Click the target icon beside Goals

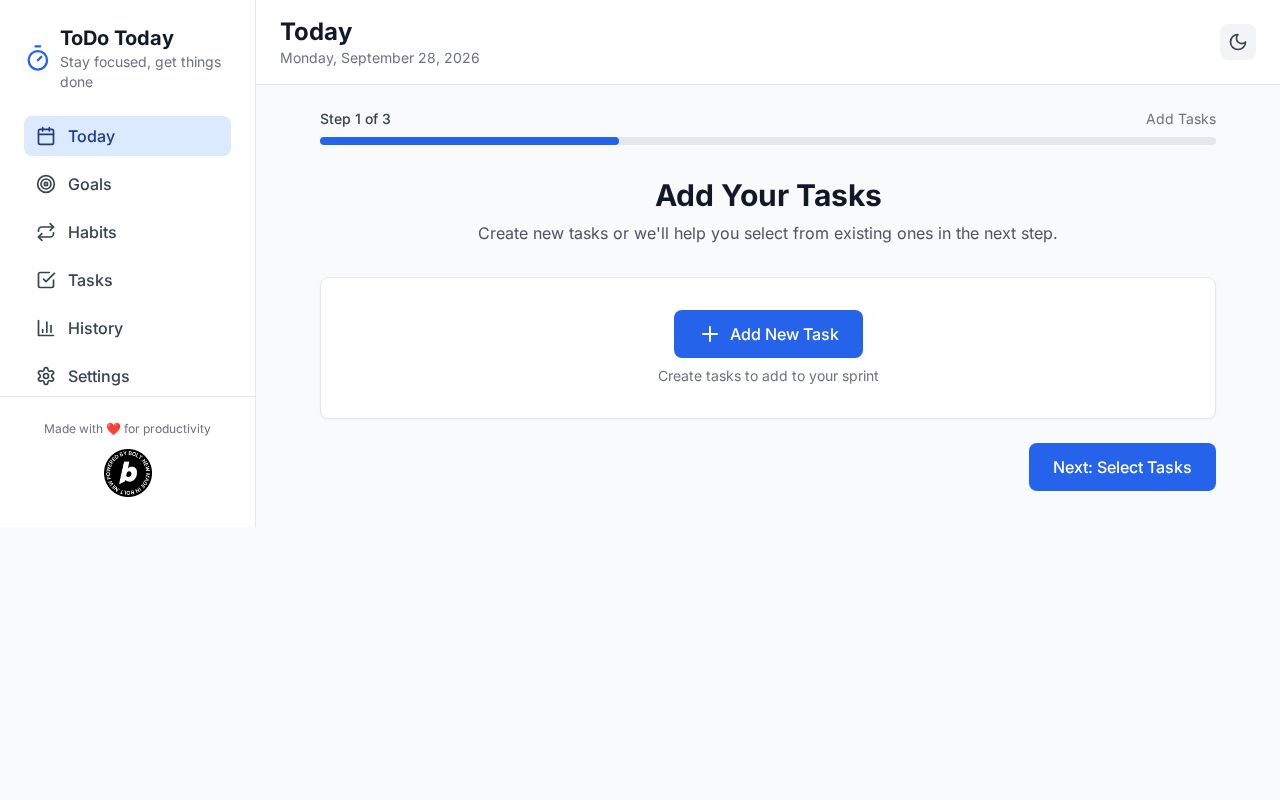pyautogui.click(x=46, y=184)
